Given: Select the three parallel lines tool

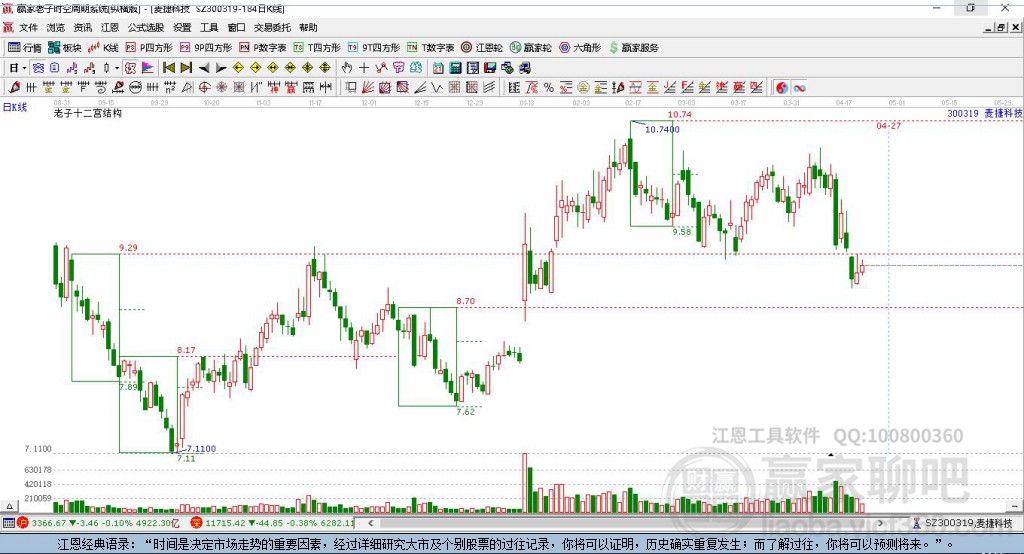Looking at the screenshot, I should pos(489,88).
